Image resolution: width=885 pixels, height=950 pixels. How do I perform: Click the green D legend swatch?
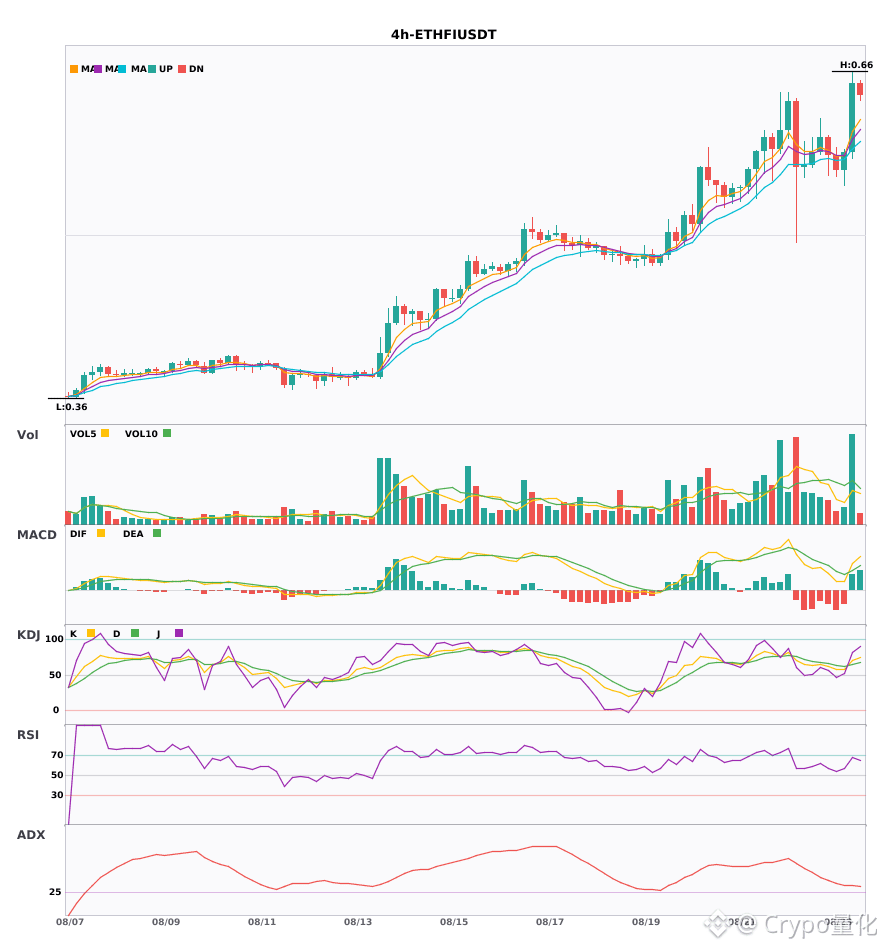coord(135,633)
